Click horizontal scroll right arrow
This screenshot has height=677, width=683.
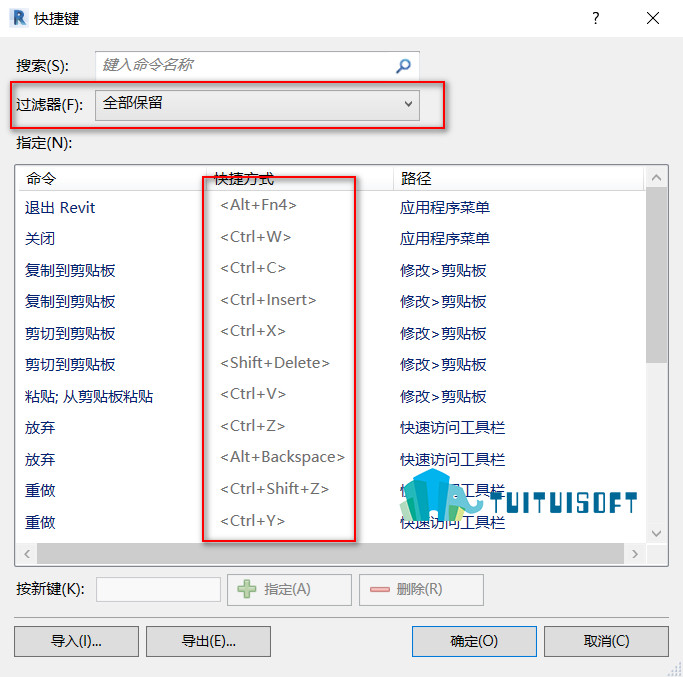(x=635, y=554)
